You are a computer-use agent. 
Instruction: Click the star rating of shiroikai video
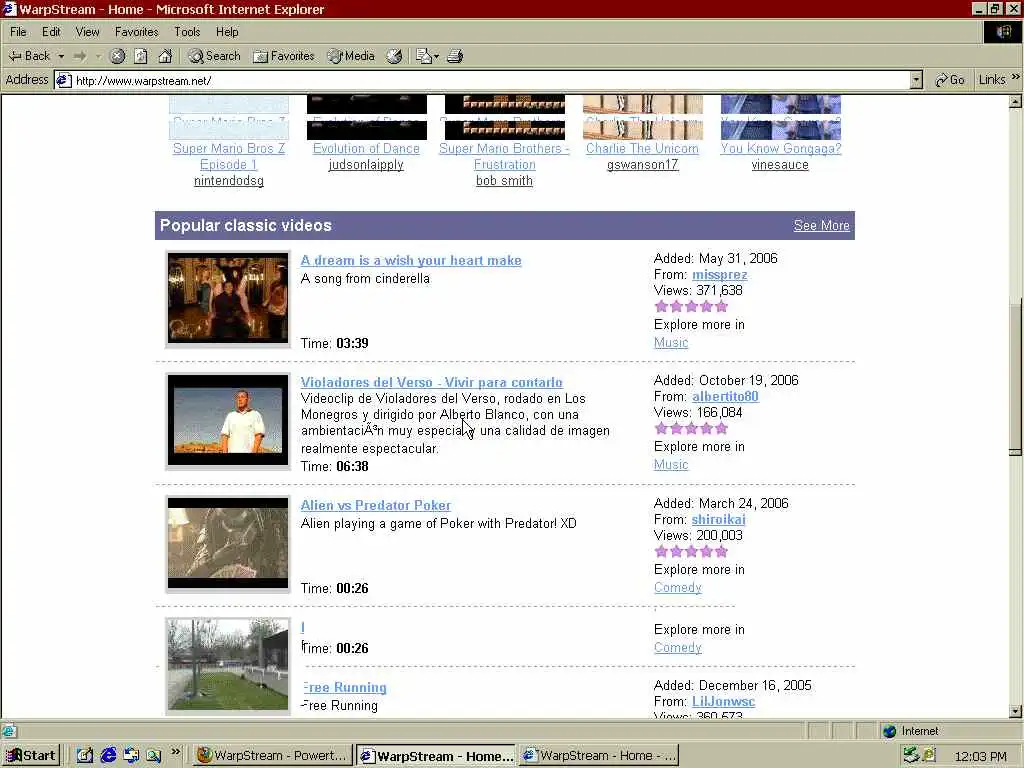pos(691,552)
